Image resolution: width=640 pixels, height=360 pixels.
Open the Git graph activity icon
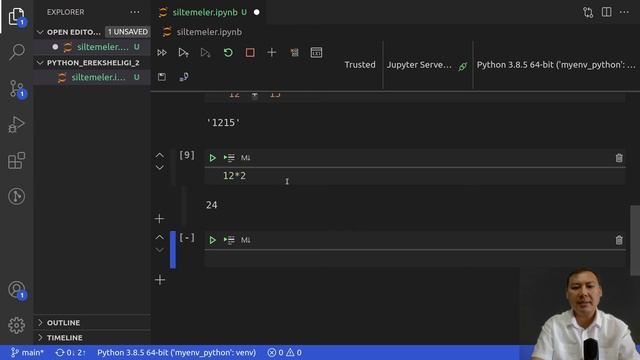tap(16, 196)
